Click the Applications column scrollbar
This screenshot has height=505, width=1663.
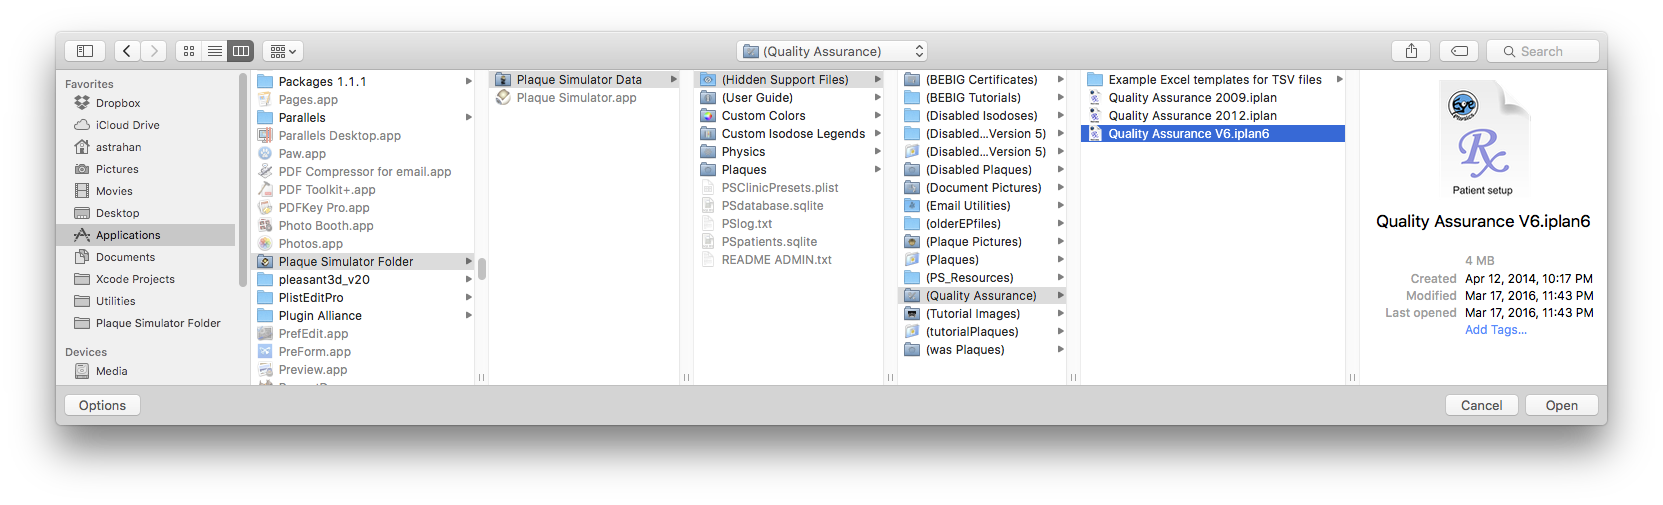pyautogui.click(x=482, y=269)
